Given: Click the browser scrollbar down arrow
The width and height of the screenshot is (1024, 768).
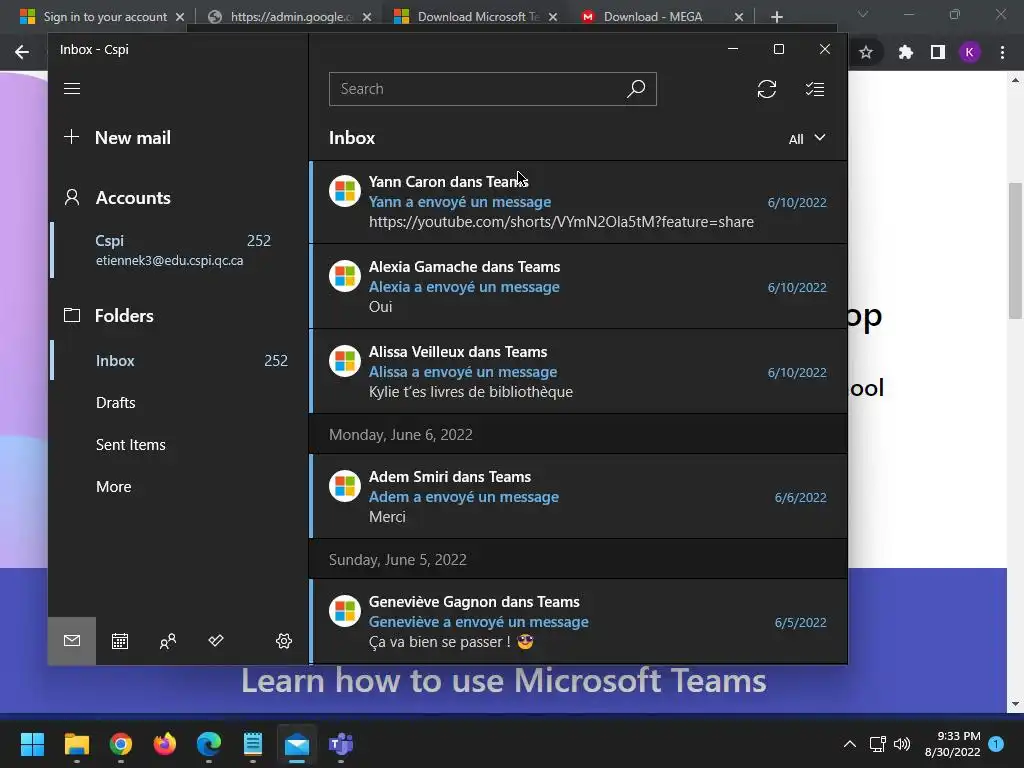Looking at the screenshot, I should click(1015, 704).
